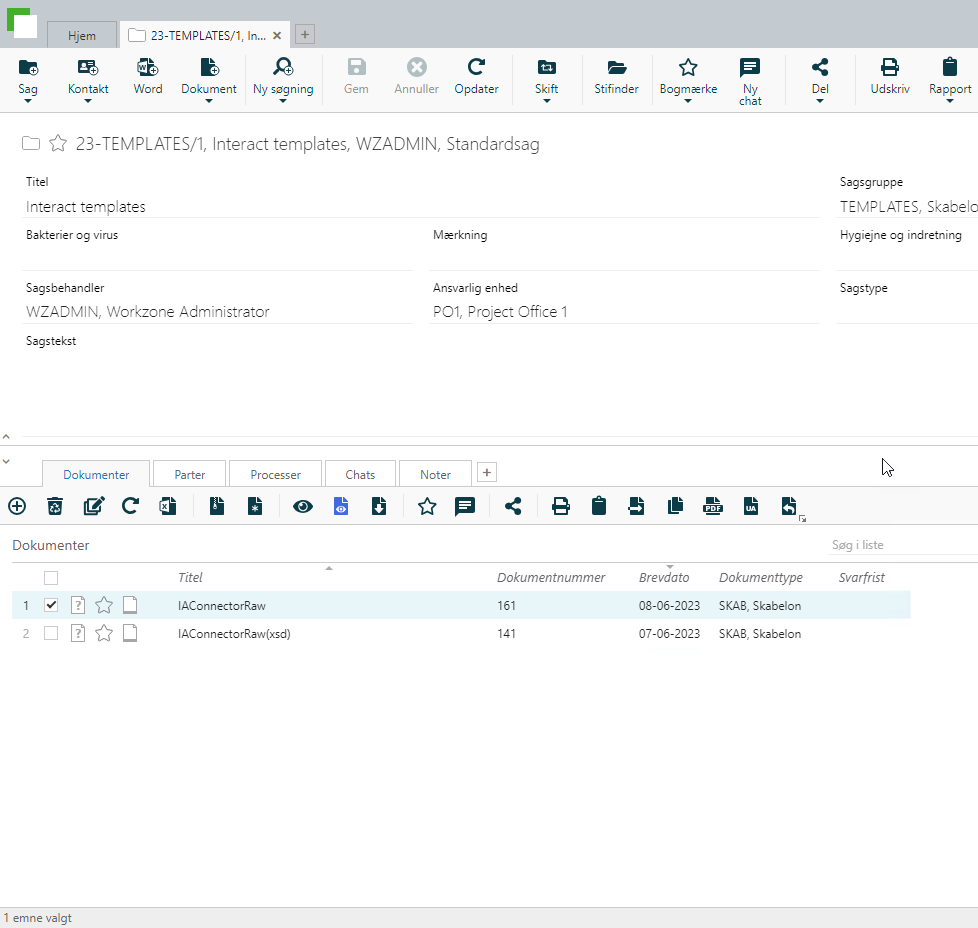This screenshot has width=978, height=928.
Task: Sort the list by Dokumentnummer column
Action: [x=551, y=577]
